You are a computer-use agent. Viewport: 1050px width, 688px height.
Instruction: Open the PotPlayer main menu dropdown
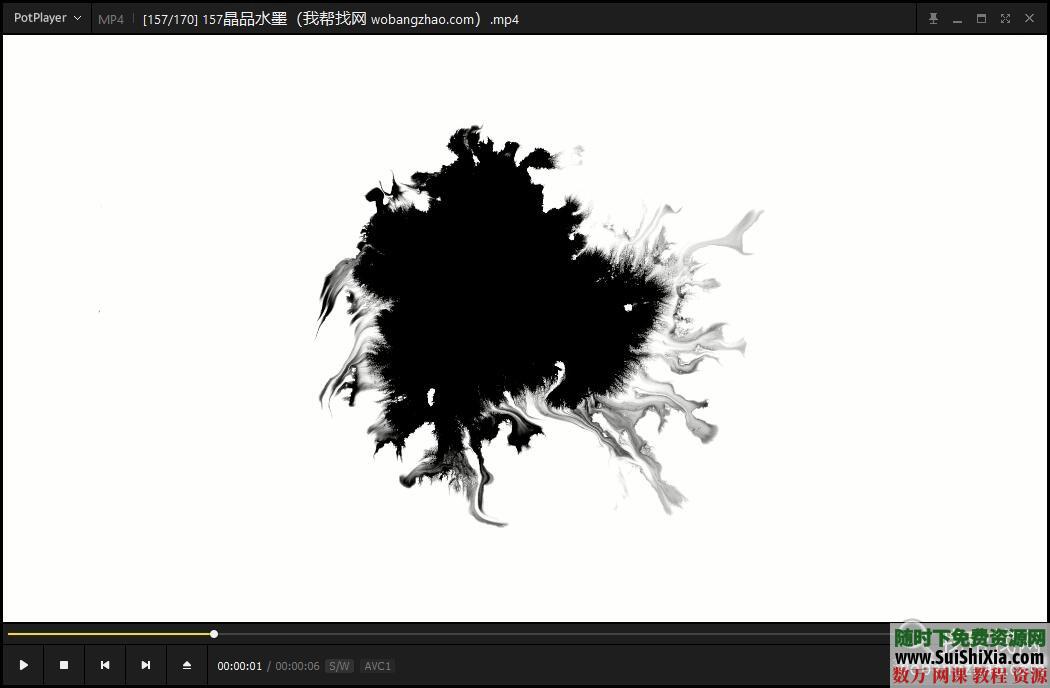[47, 18]
